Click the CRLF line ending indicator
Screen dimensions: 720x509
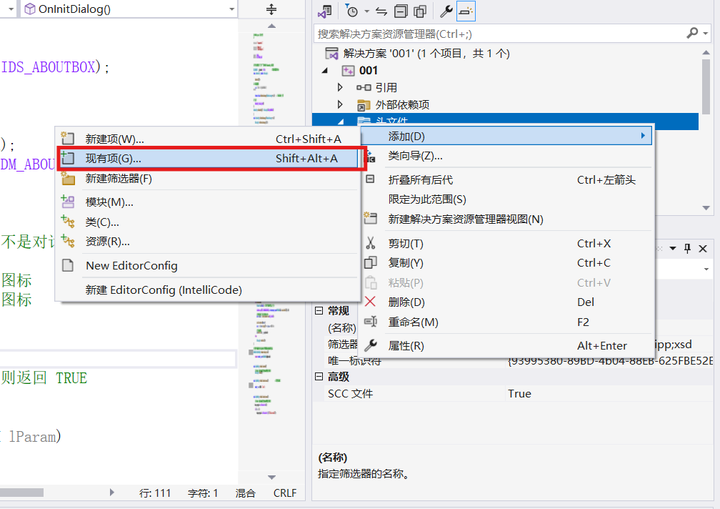point(285,493)
